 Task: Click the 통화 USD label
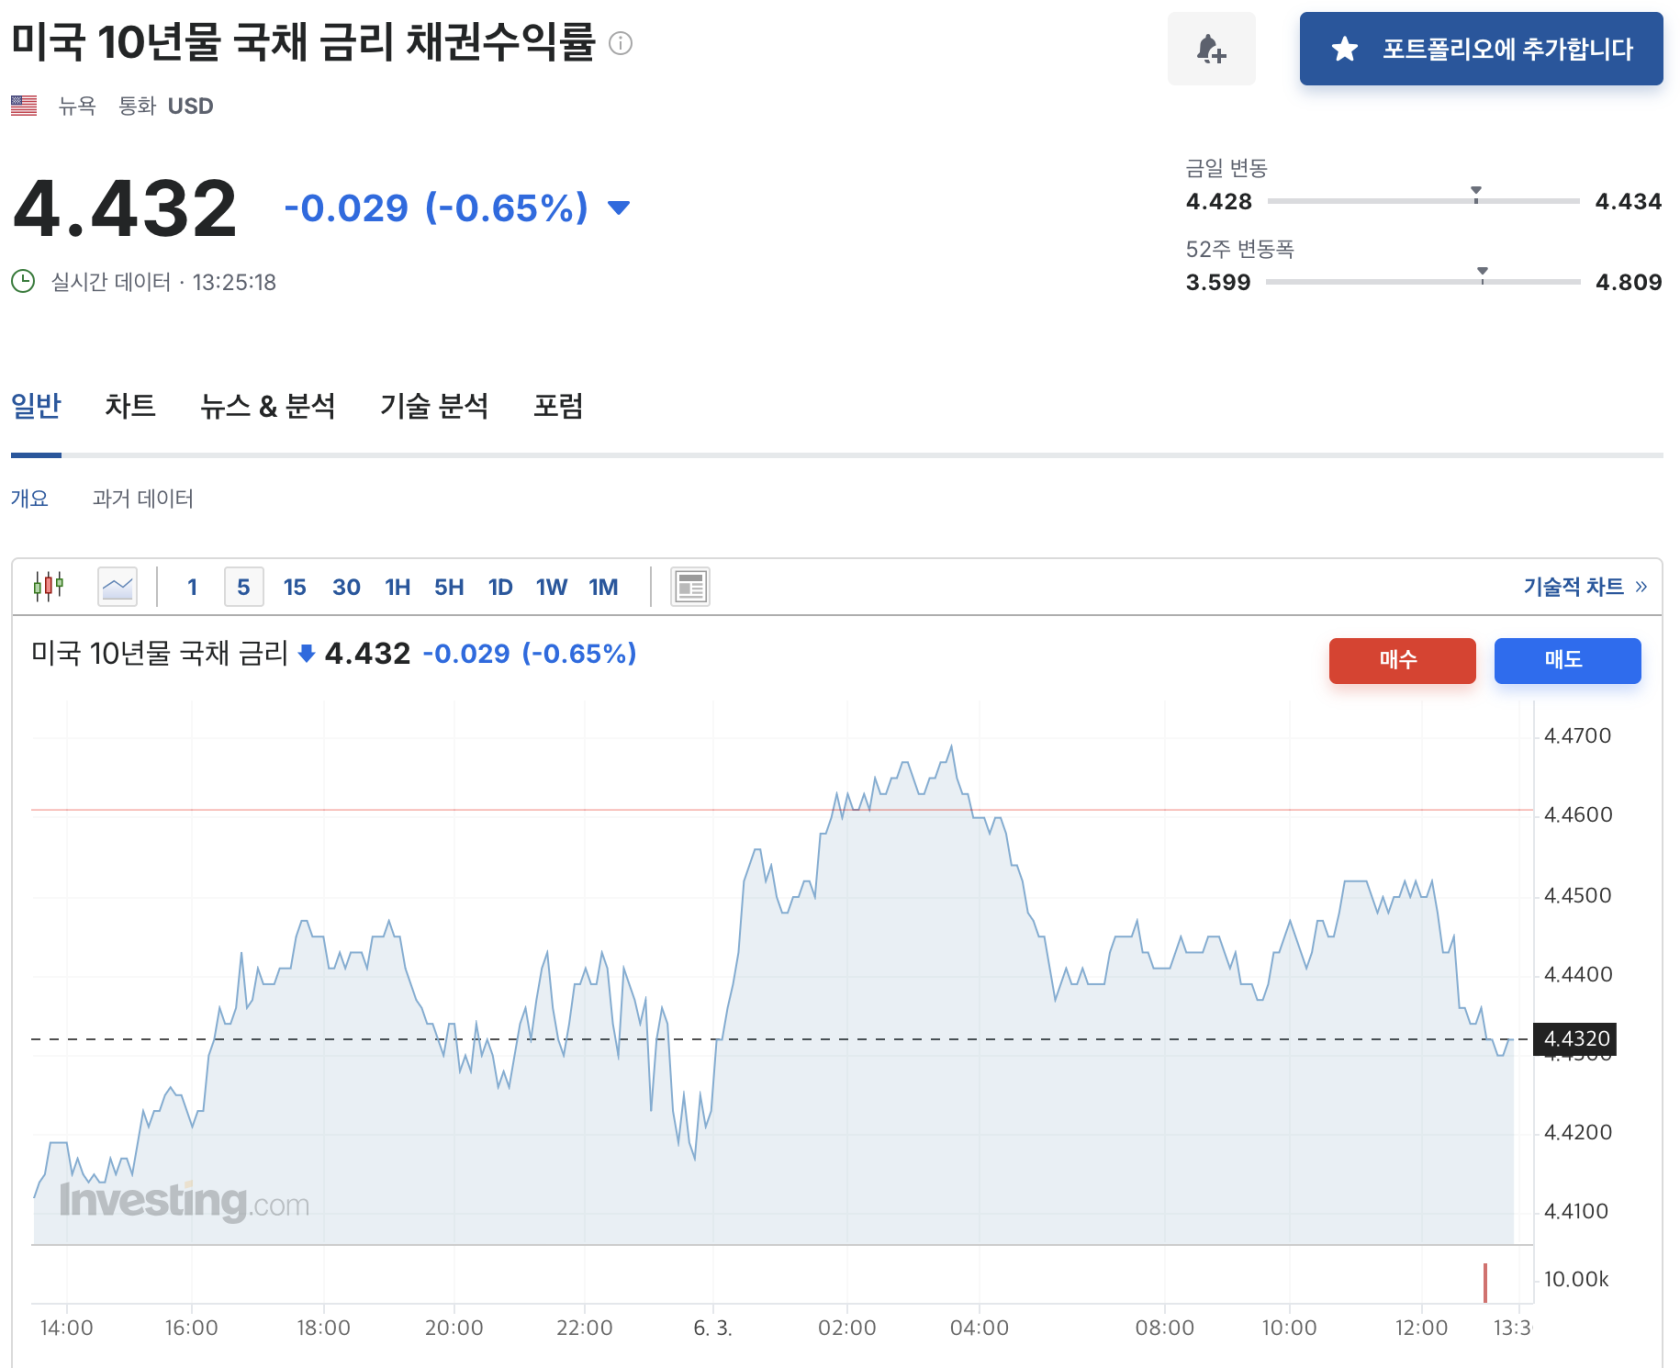[166, 106]
